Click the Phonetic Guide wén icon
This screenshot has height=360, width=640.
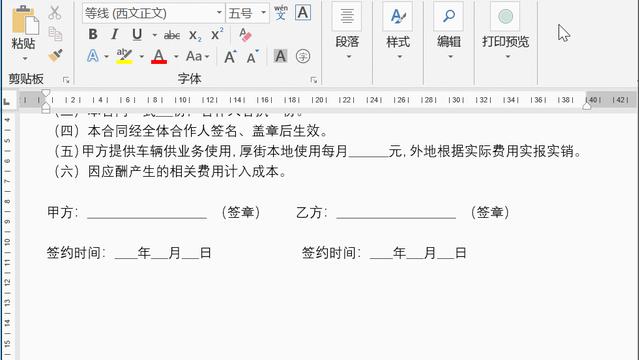[281, 13]
